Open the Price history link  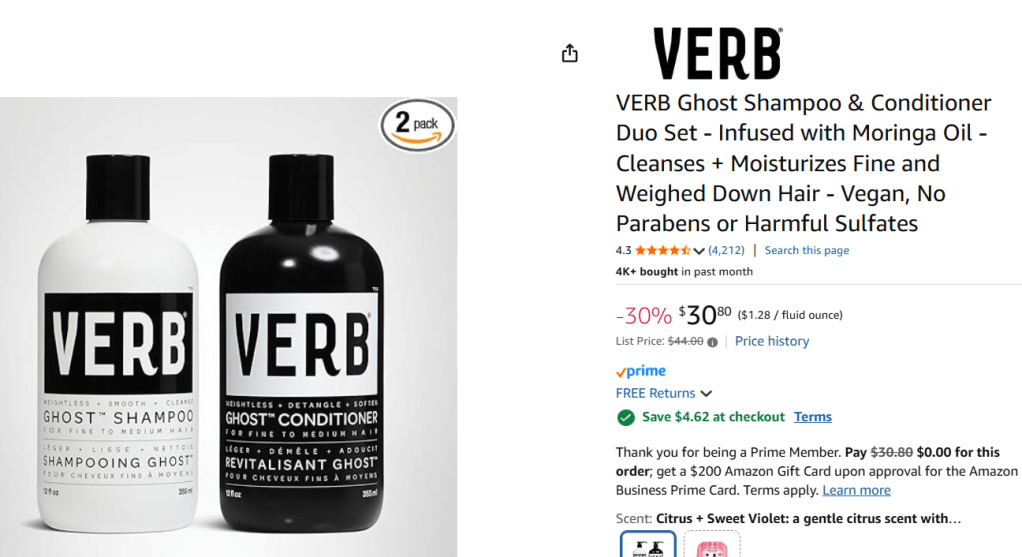click(x=772, y=341)
